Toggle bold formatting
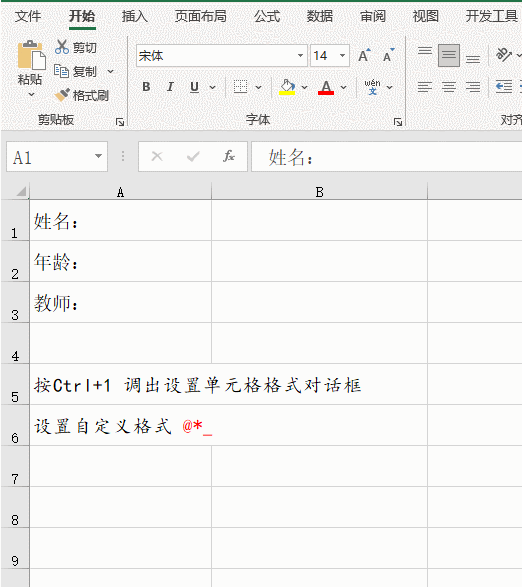 pyautogui.click(x=146, y=87)
